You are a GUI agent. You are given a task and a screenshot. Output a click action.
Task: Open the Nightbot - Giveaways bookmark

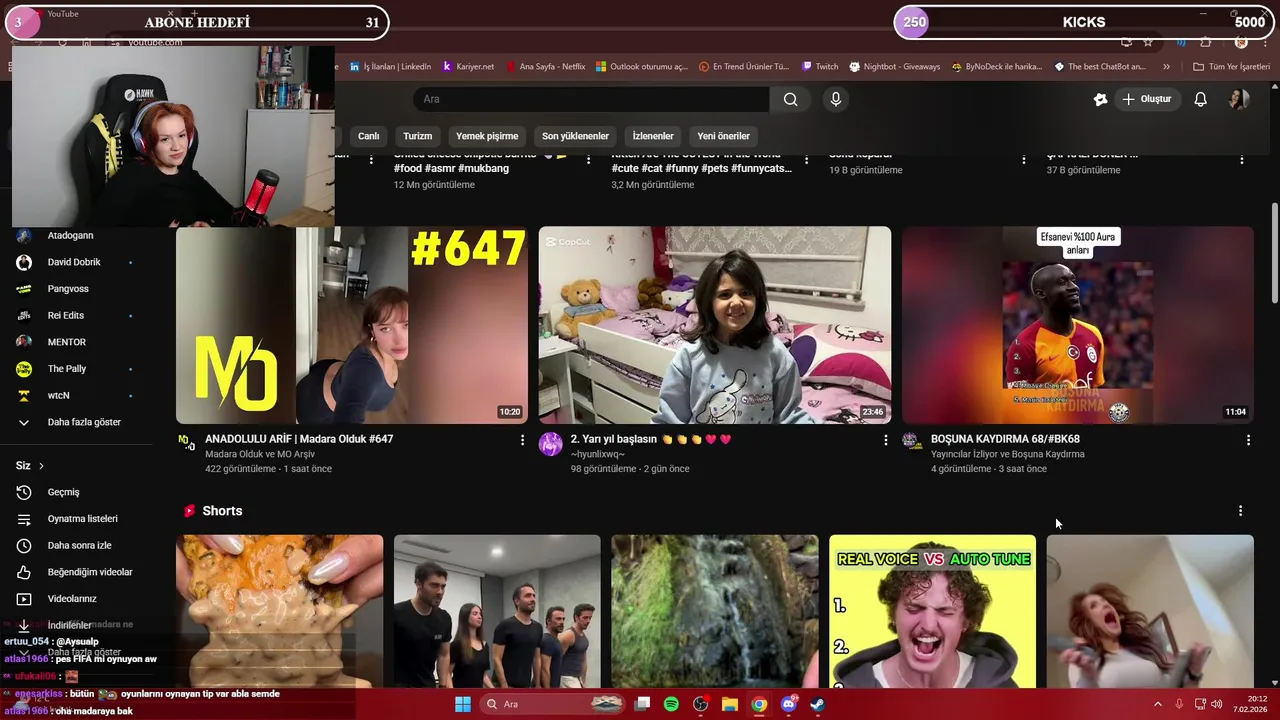(x=894, y=67)
